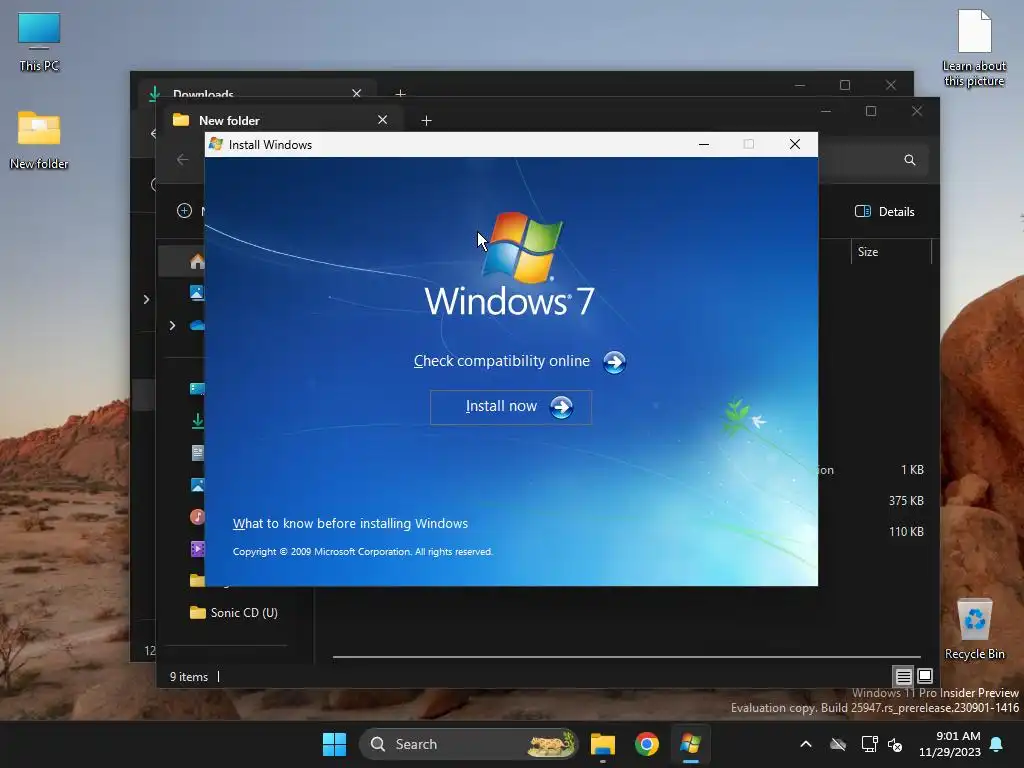This screenshot has height=768, width=1024.
Task: Open Music note icon in quick access
Action: (x=197, y=517)
